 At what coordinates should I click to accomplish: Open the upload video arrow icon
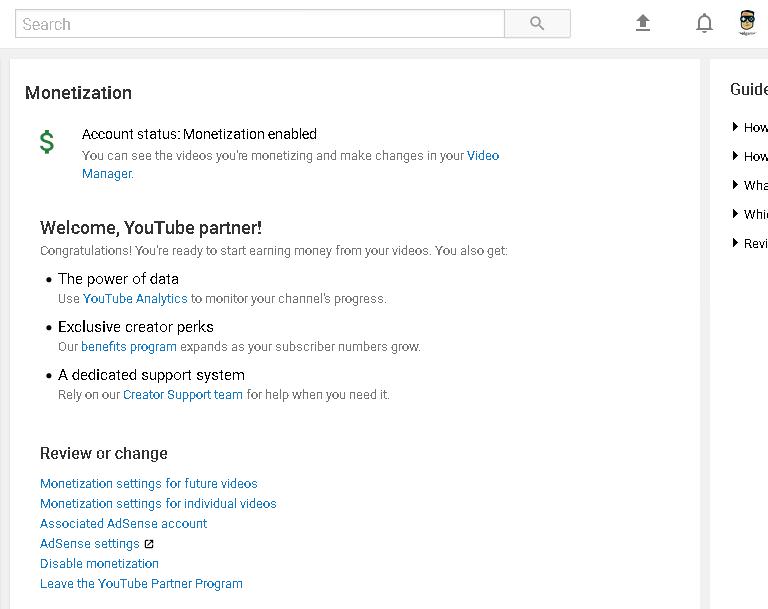point(643,23)
